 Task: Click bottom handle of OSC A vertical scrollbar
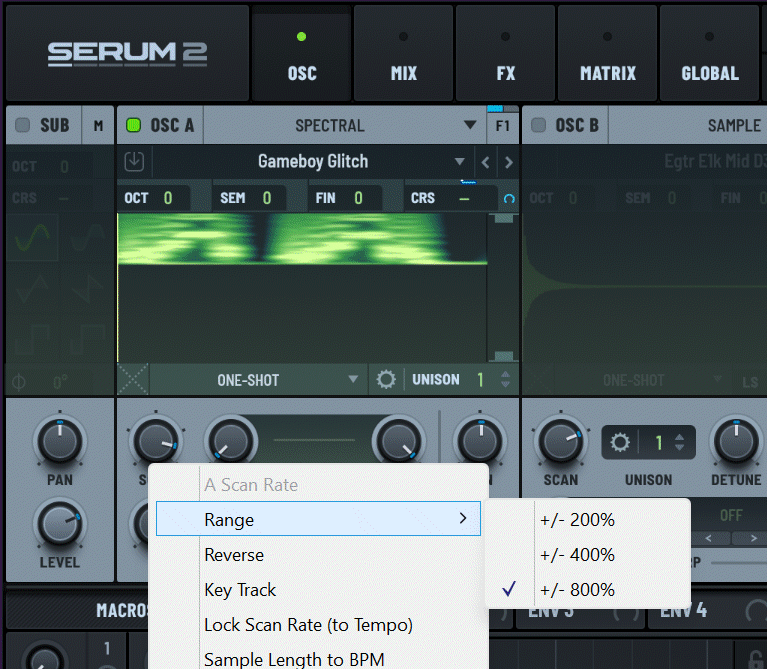coord(503,356)
